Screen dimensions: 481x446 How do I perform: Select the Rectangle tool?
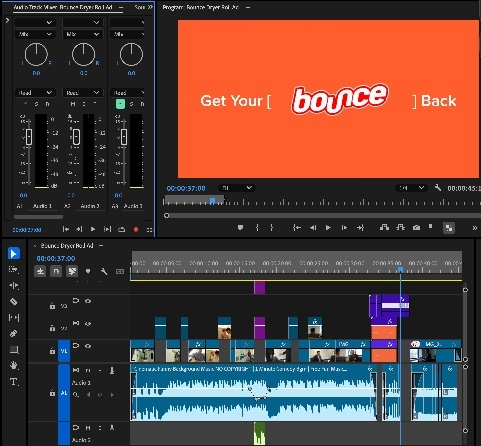point(14,350)
